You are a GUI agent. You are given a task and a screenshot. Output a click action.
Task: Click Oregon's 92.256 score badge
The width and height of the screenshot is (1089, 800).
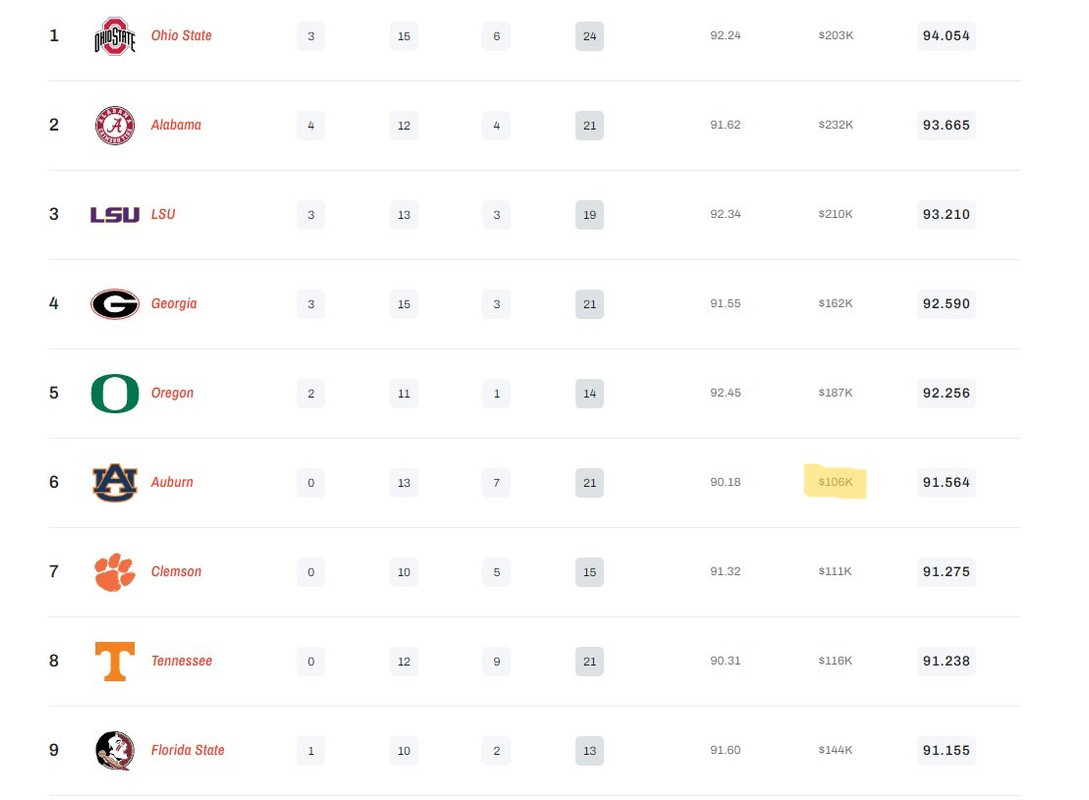click(x=946, y=393)
